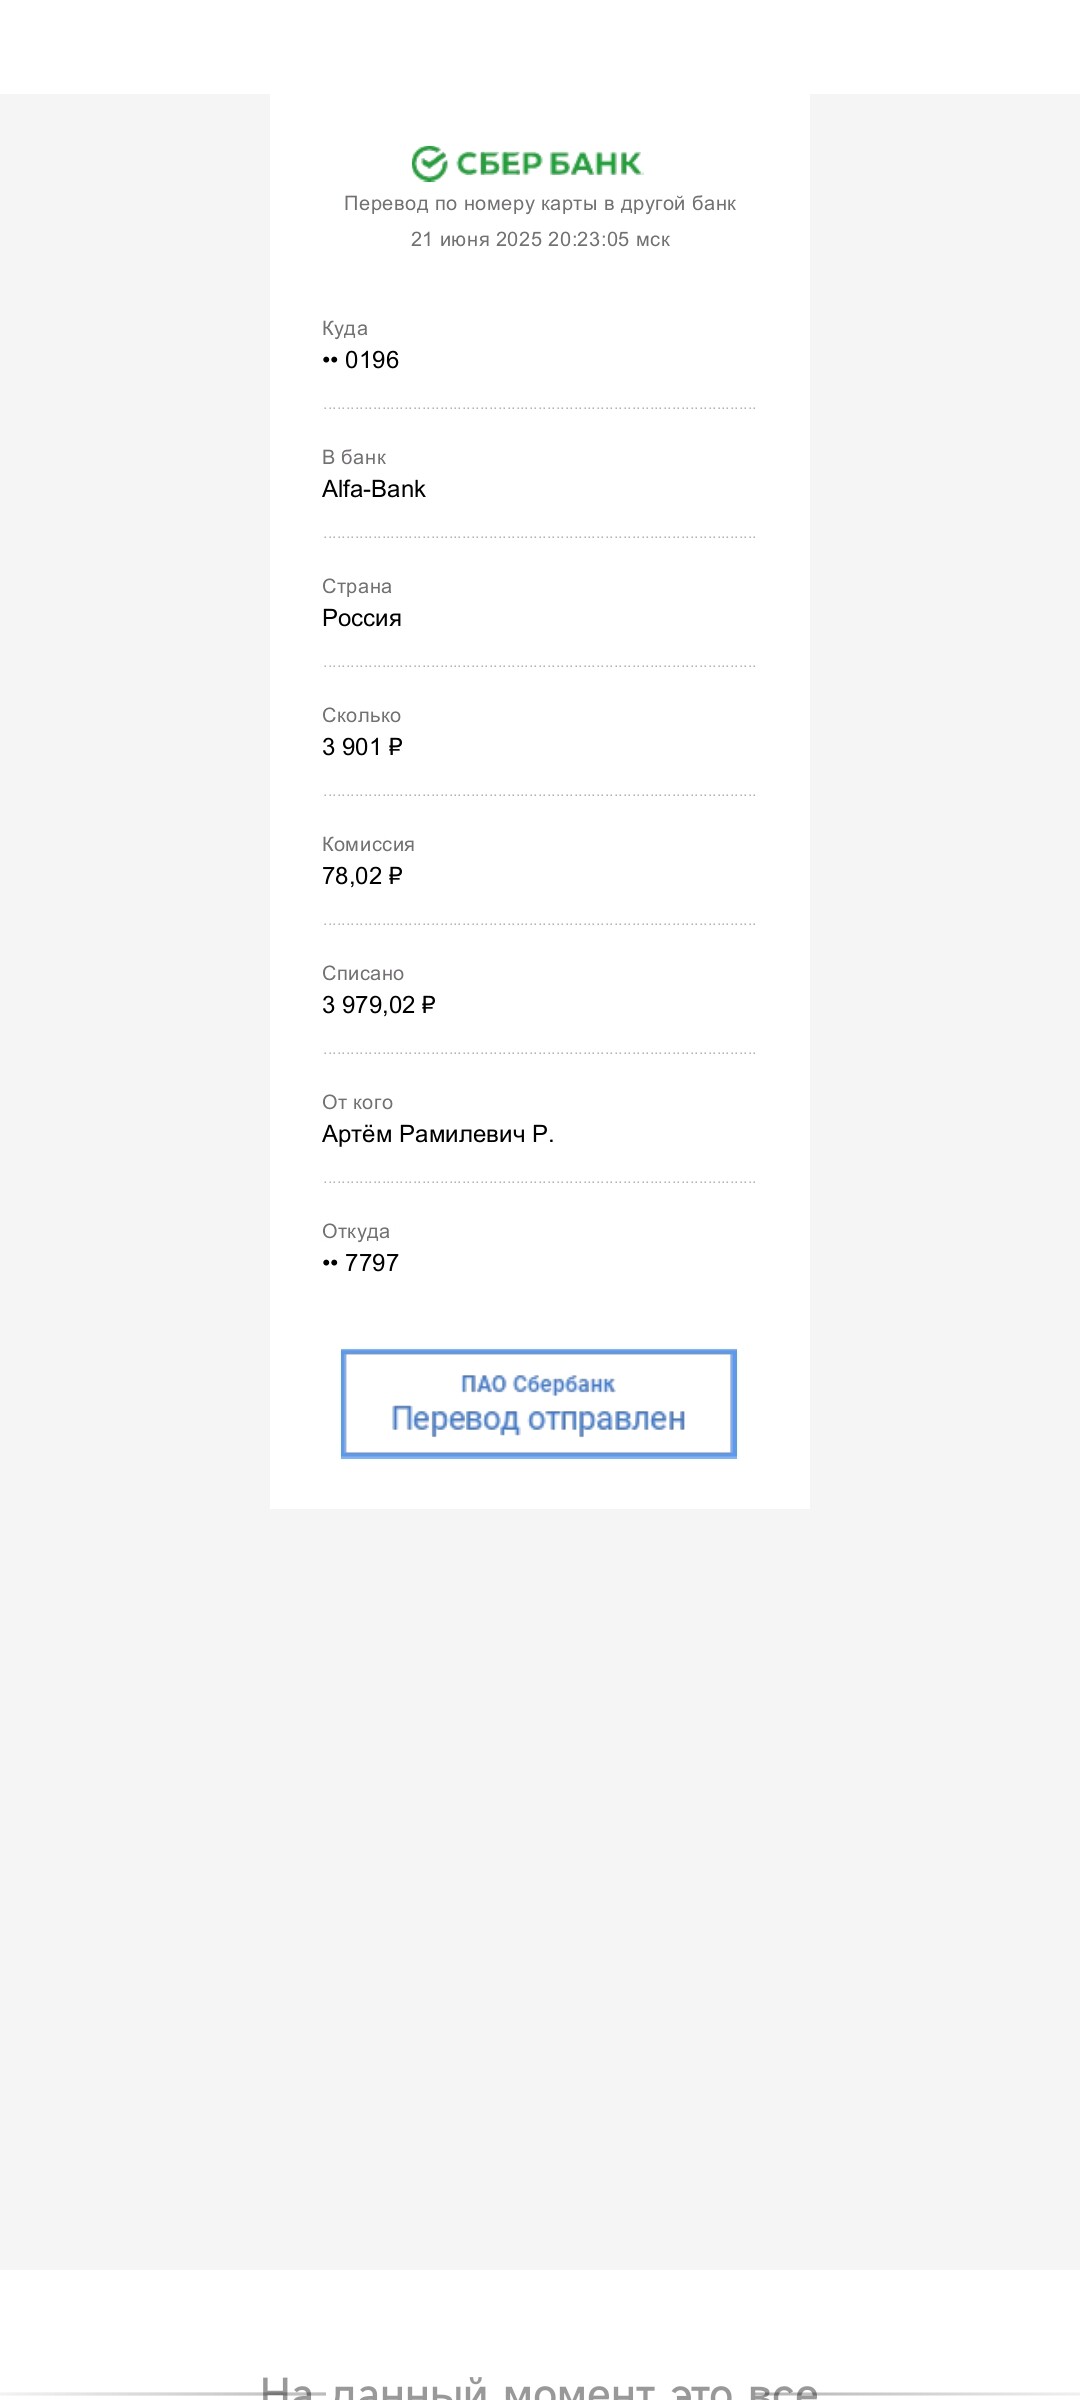This screenshot has height=2400, width=1080.
Task: Click the Россия country value
Action: (362, 618)
